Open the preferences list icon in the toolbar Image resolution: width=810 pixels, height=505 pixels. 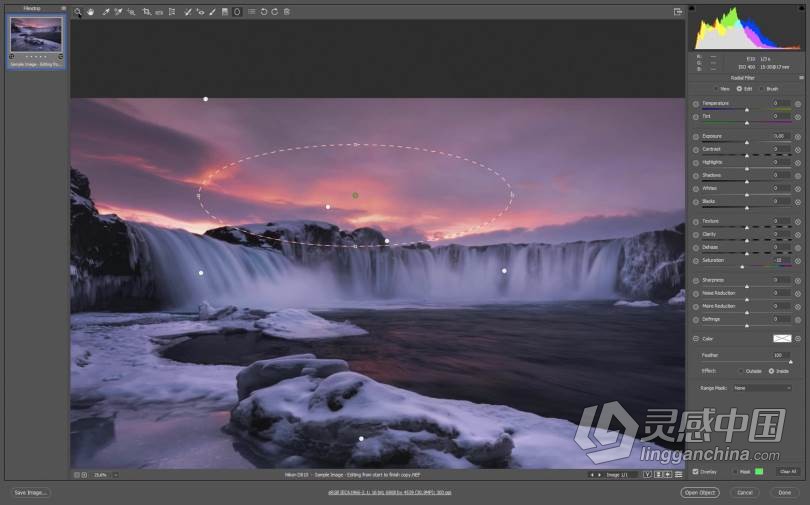coord(252,11)
